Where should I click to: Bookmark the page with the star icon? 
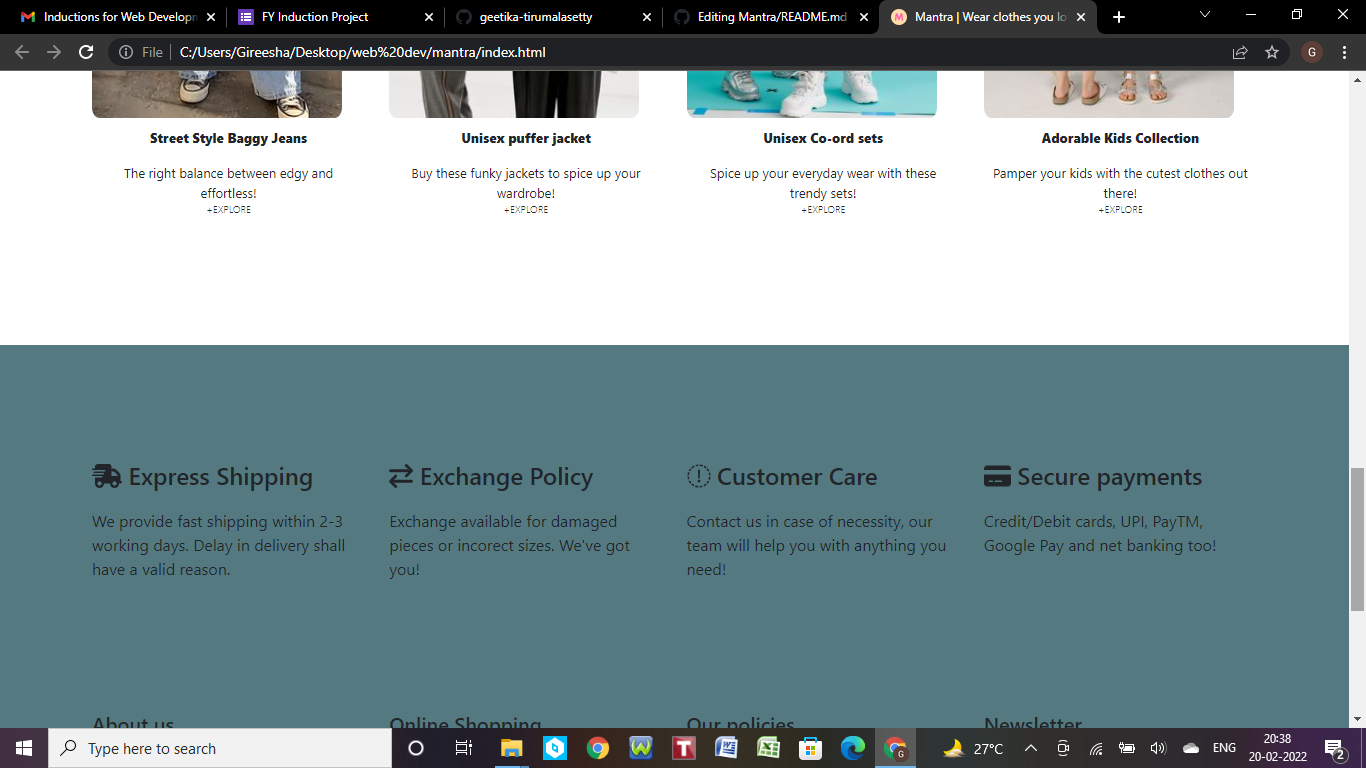1271,52
